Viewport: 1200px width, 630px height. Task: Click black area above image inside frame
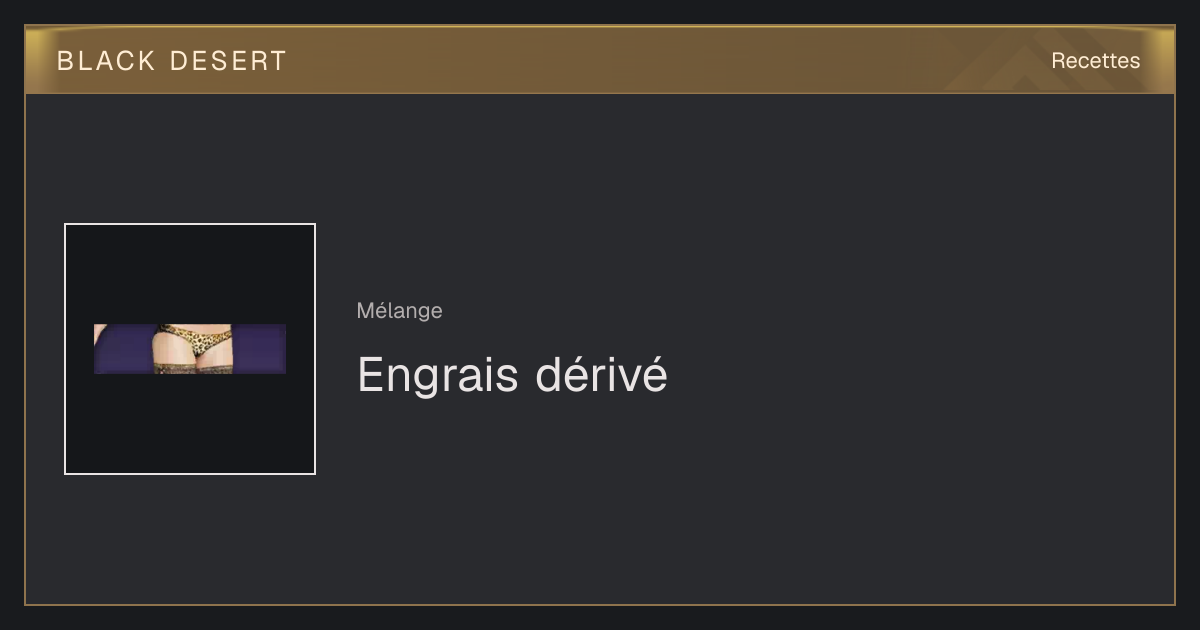point(190,274)
